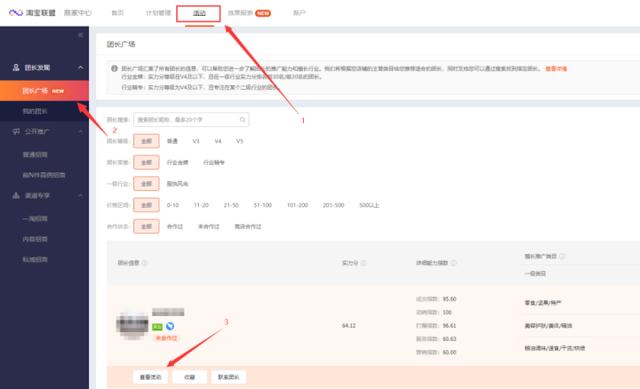Image resolution: width=640 pixels, height=389 pixels.
Task: Select the V4 level filter
Action: click(x=218, y=141)
